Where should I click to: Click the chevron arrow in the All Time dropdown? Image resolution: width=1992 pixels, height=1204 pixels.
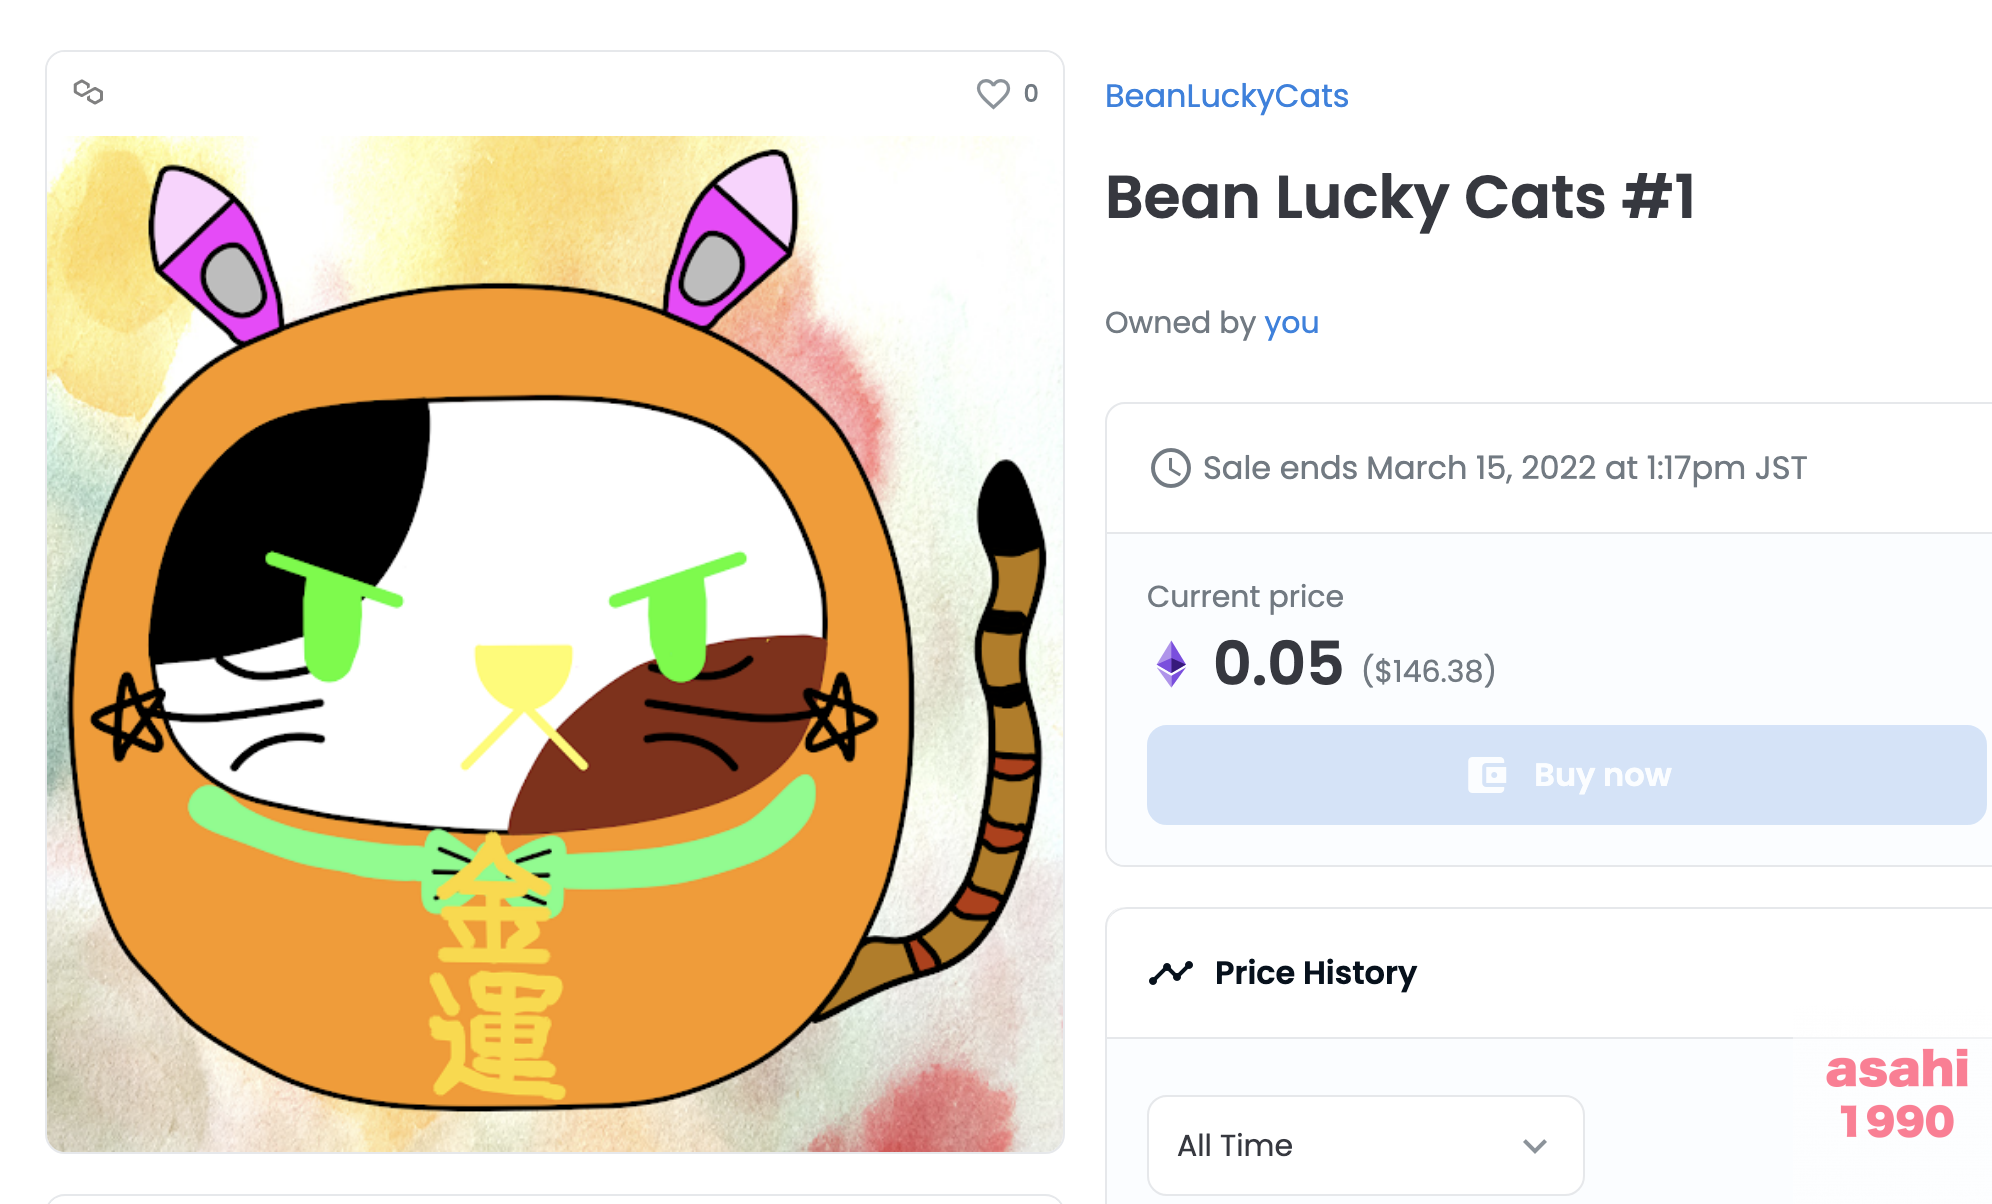tap(1534, 1145)
